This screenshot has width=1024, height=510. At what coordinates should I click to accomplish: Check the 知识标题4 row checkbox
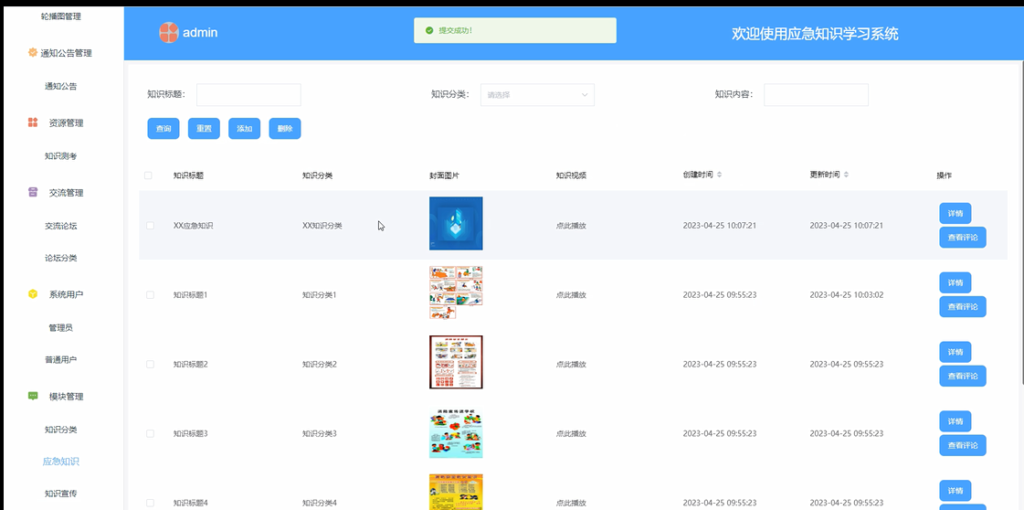pyautogui.click(x=150, y=502)
